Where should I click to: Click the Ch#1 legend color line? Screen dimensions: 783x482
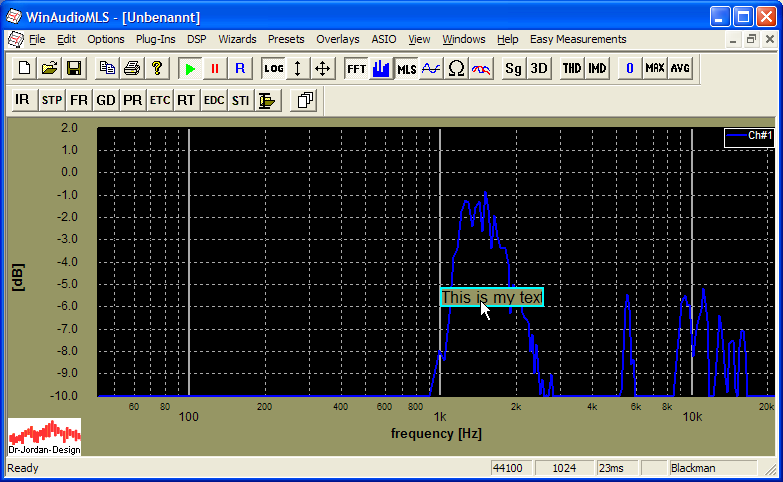pyautogui.click(x=737, y=135)
